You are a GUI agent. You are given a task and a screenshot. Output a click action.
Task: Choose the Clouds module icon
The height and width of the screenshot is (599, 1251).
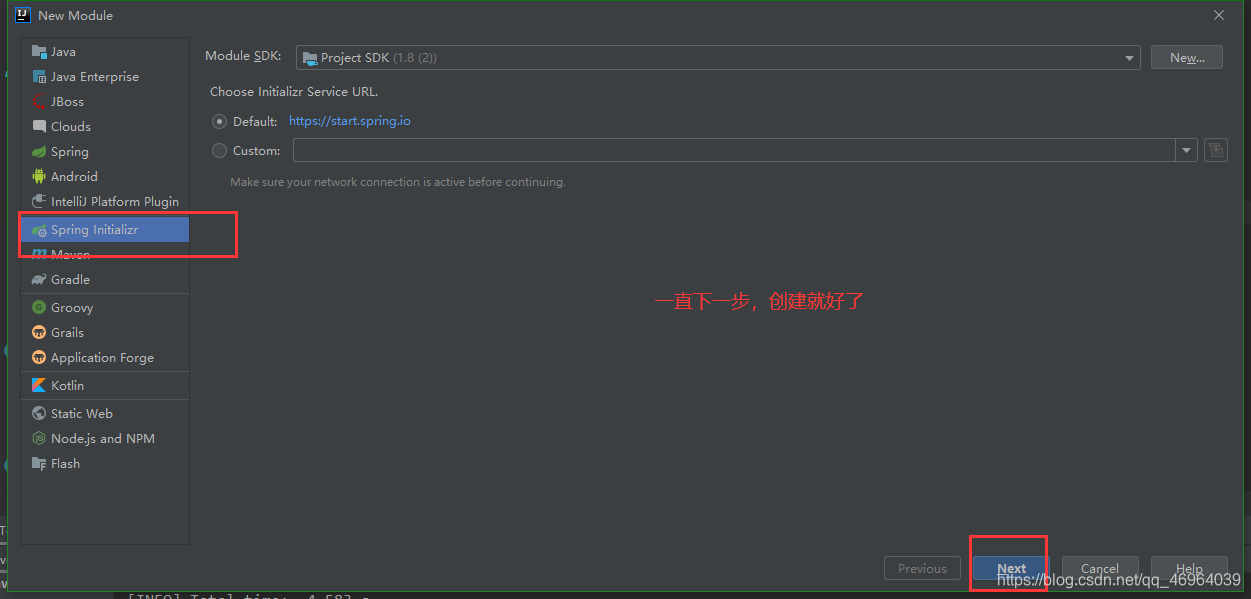point(39,127)
